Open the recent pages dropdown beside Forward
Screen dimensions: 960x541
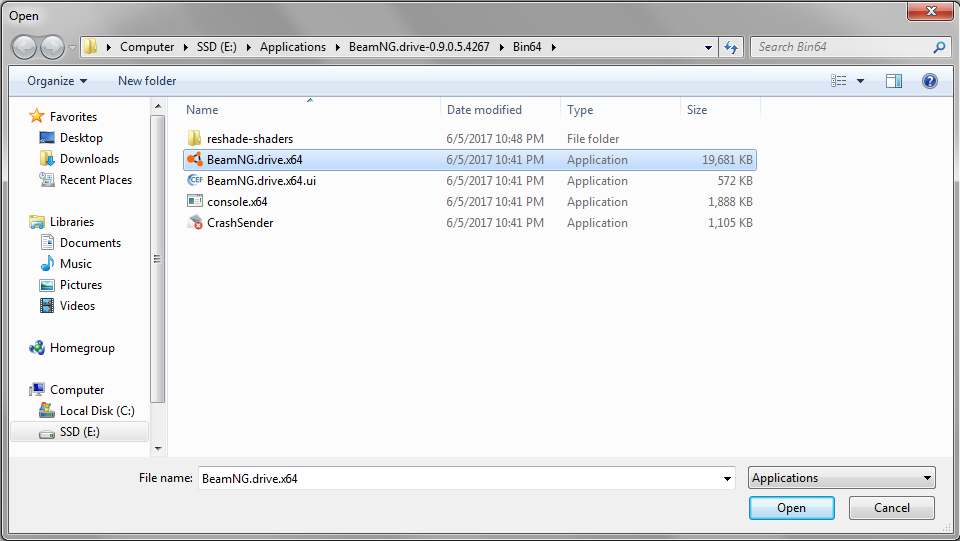click(72, 48)
